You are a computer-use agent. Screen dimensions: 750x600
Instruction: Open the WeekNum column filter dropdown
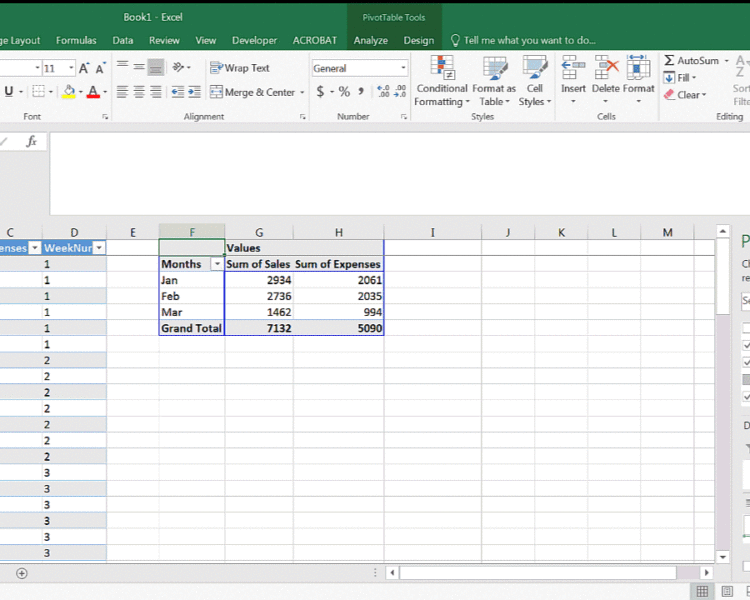[x=99, y=248]
